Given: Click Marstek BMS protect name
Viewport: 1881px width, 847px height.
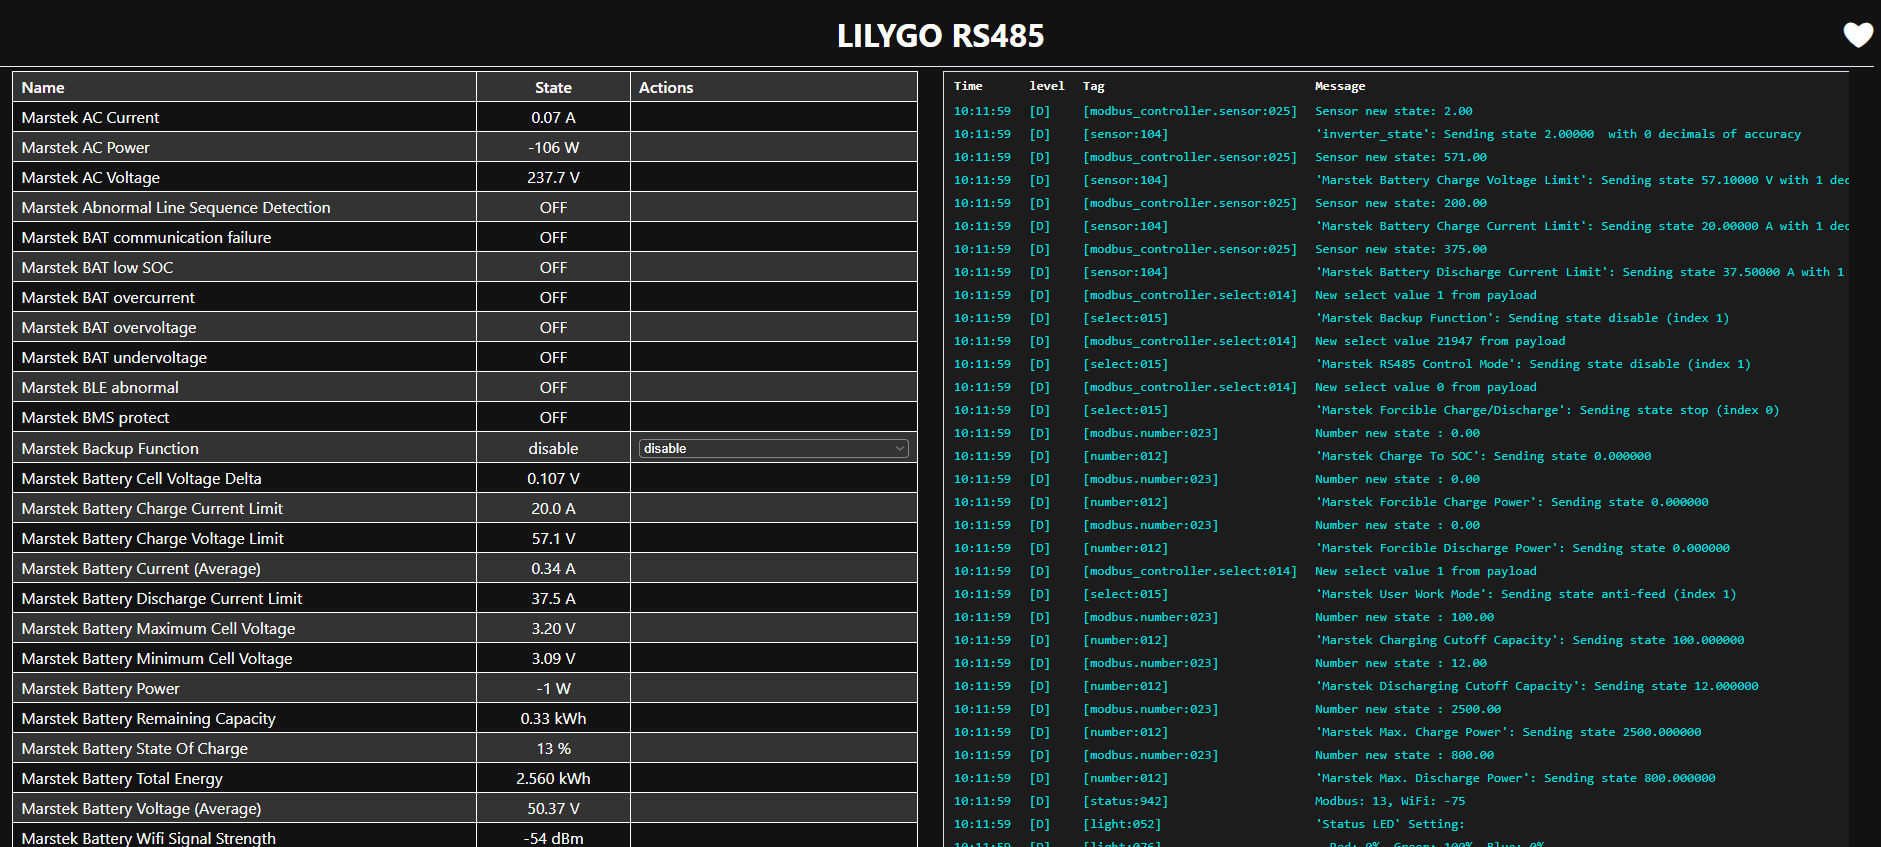Looking at the screenshot, I should point(95,417).
